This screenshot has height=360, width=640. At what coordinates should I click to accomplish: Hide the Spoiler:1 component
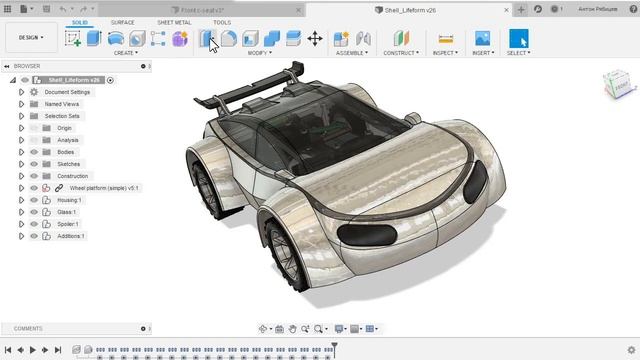click(34, 224)
